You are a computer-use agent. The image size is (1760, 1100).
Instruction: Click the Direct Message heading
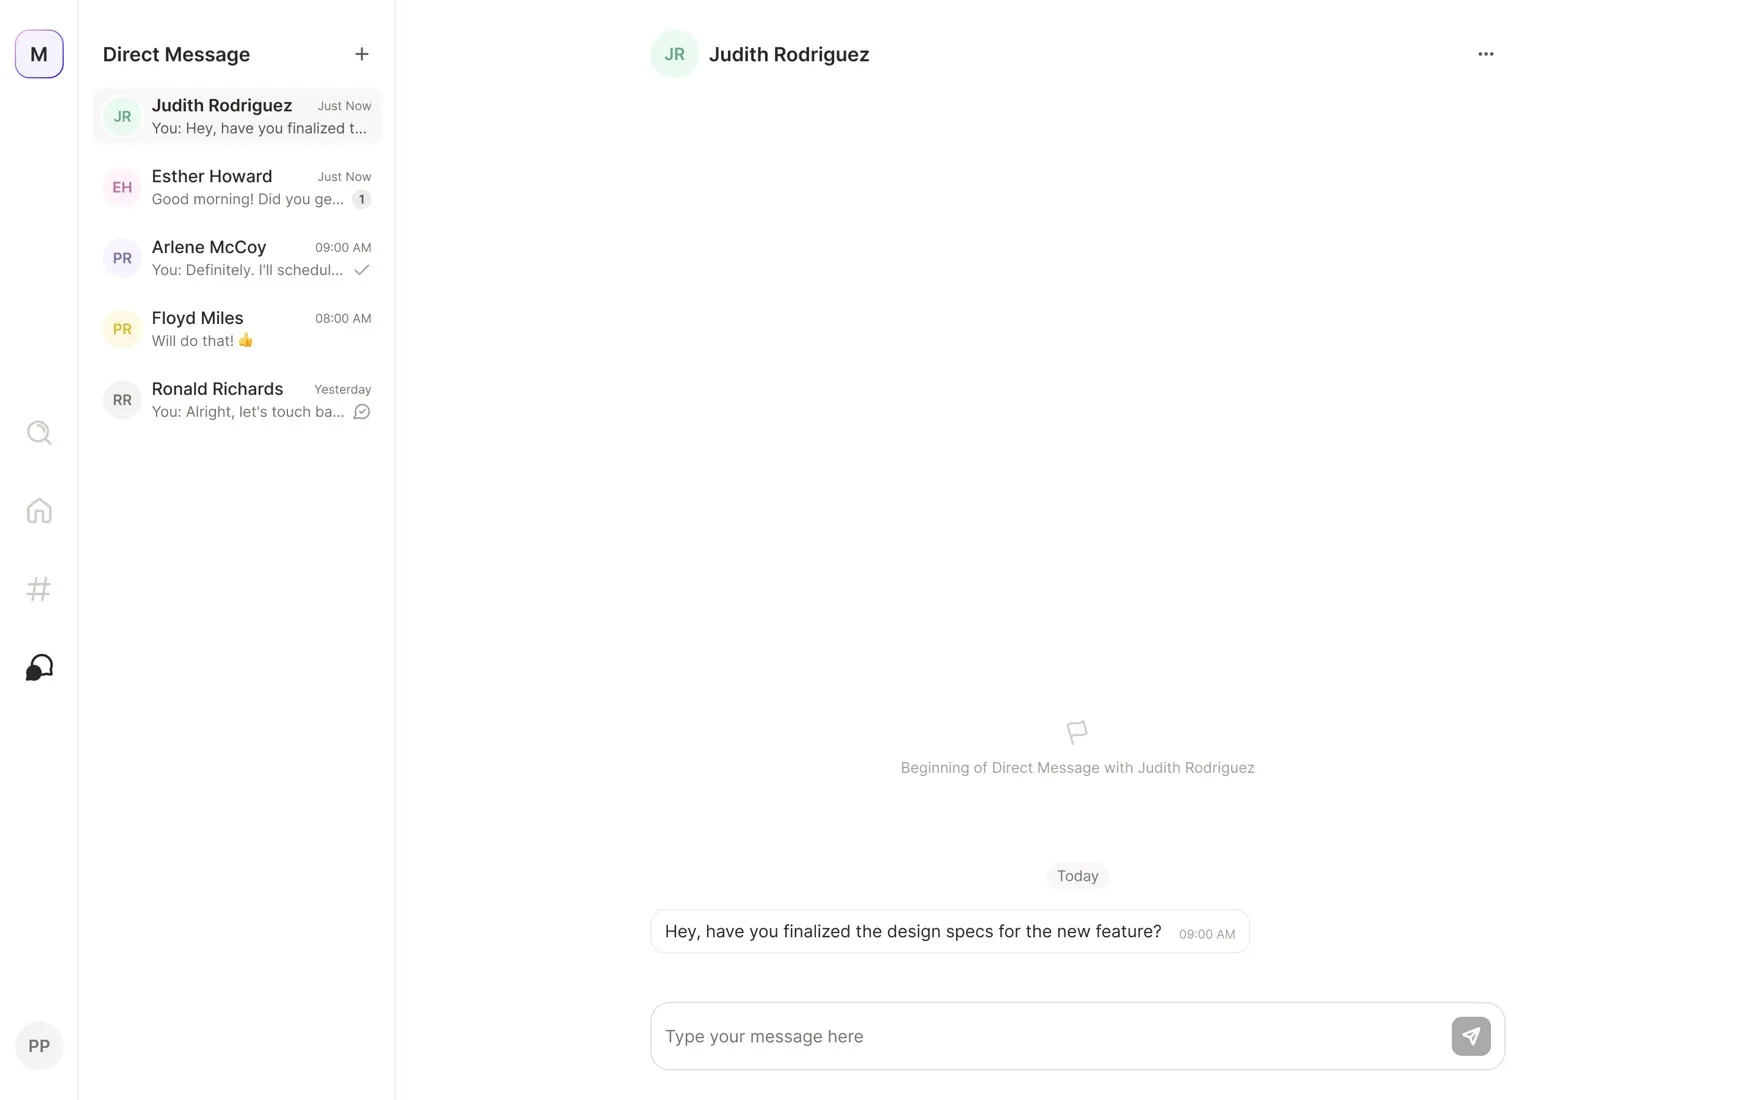[176, 55]
